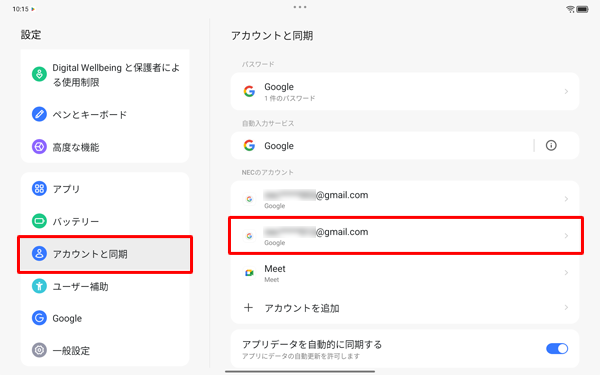Image resolution: width=600 pixels, height=375 pixels.
Task: Click the blue Google G sidebar icon
Action: tap(39, 318)
